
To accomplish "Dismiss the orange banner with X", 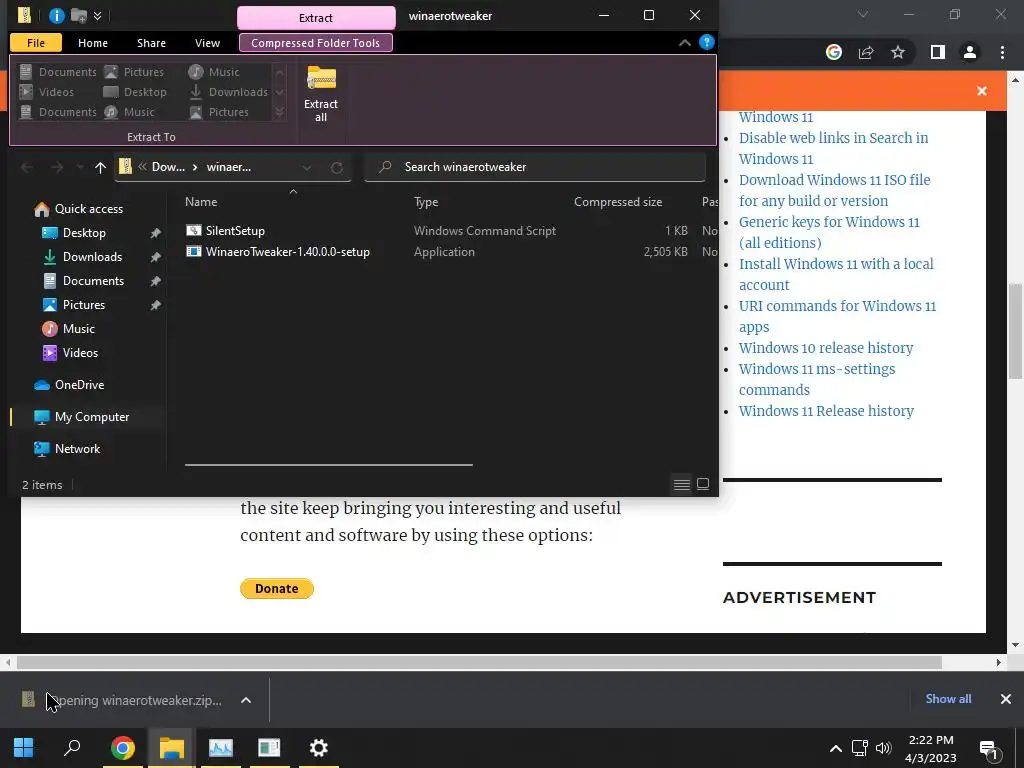I will 982,91.
